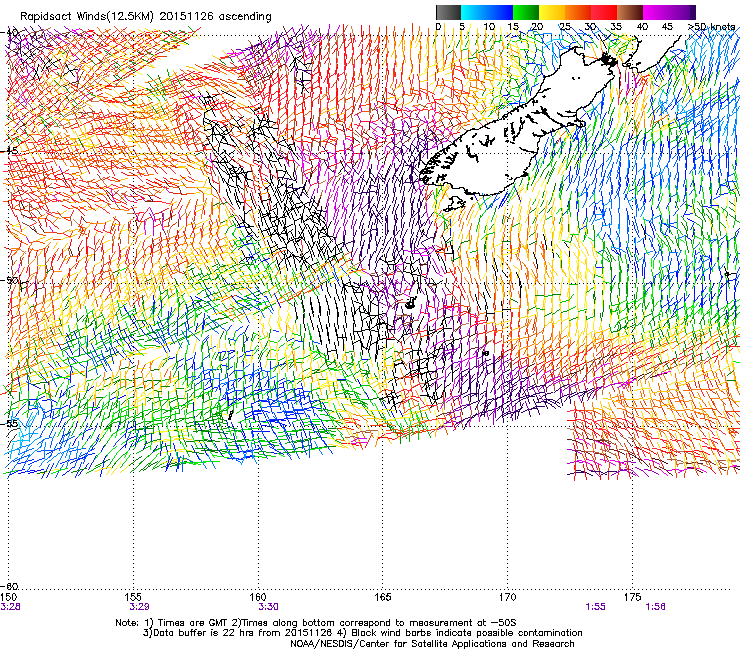Click the '165' longitude axis label
This screenshot has width=740, height=650.
click(383, 597)
